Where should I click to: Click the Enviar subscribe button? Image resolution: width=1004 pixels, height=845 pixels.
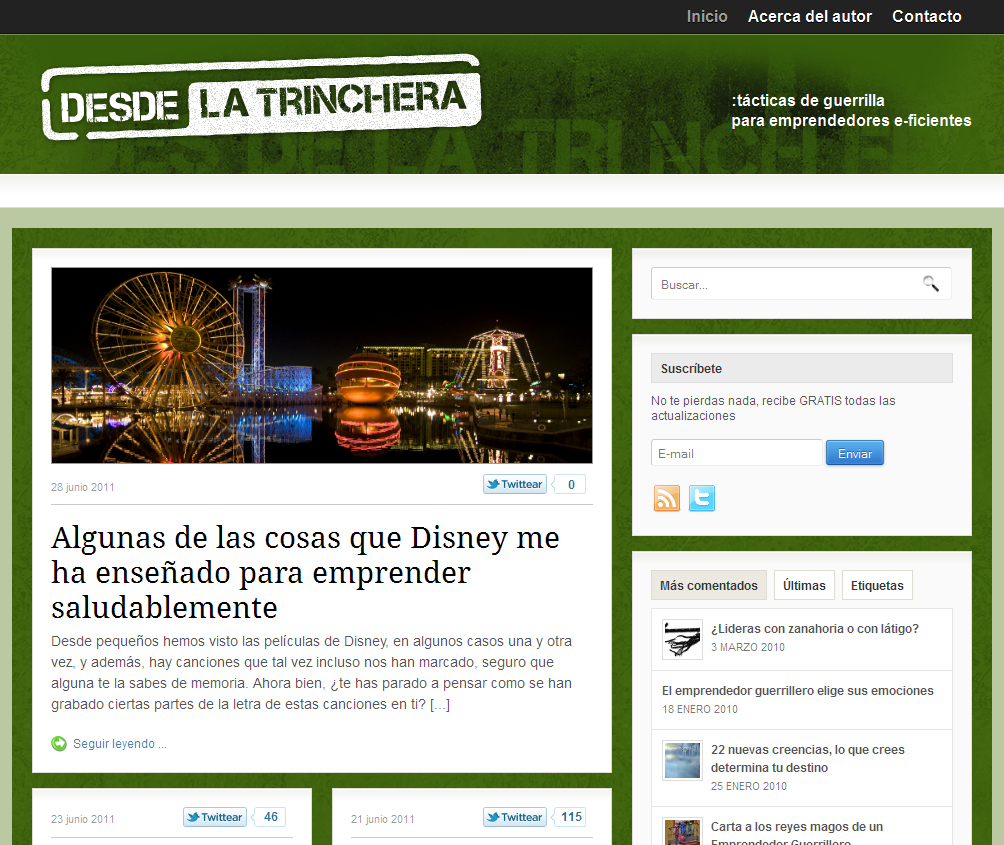click(855, 453)
